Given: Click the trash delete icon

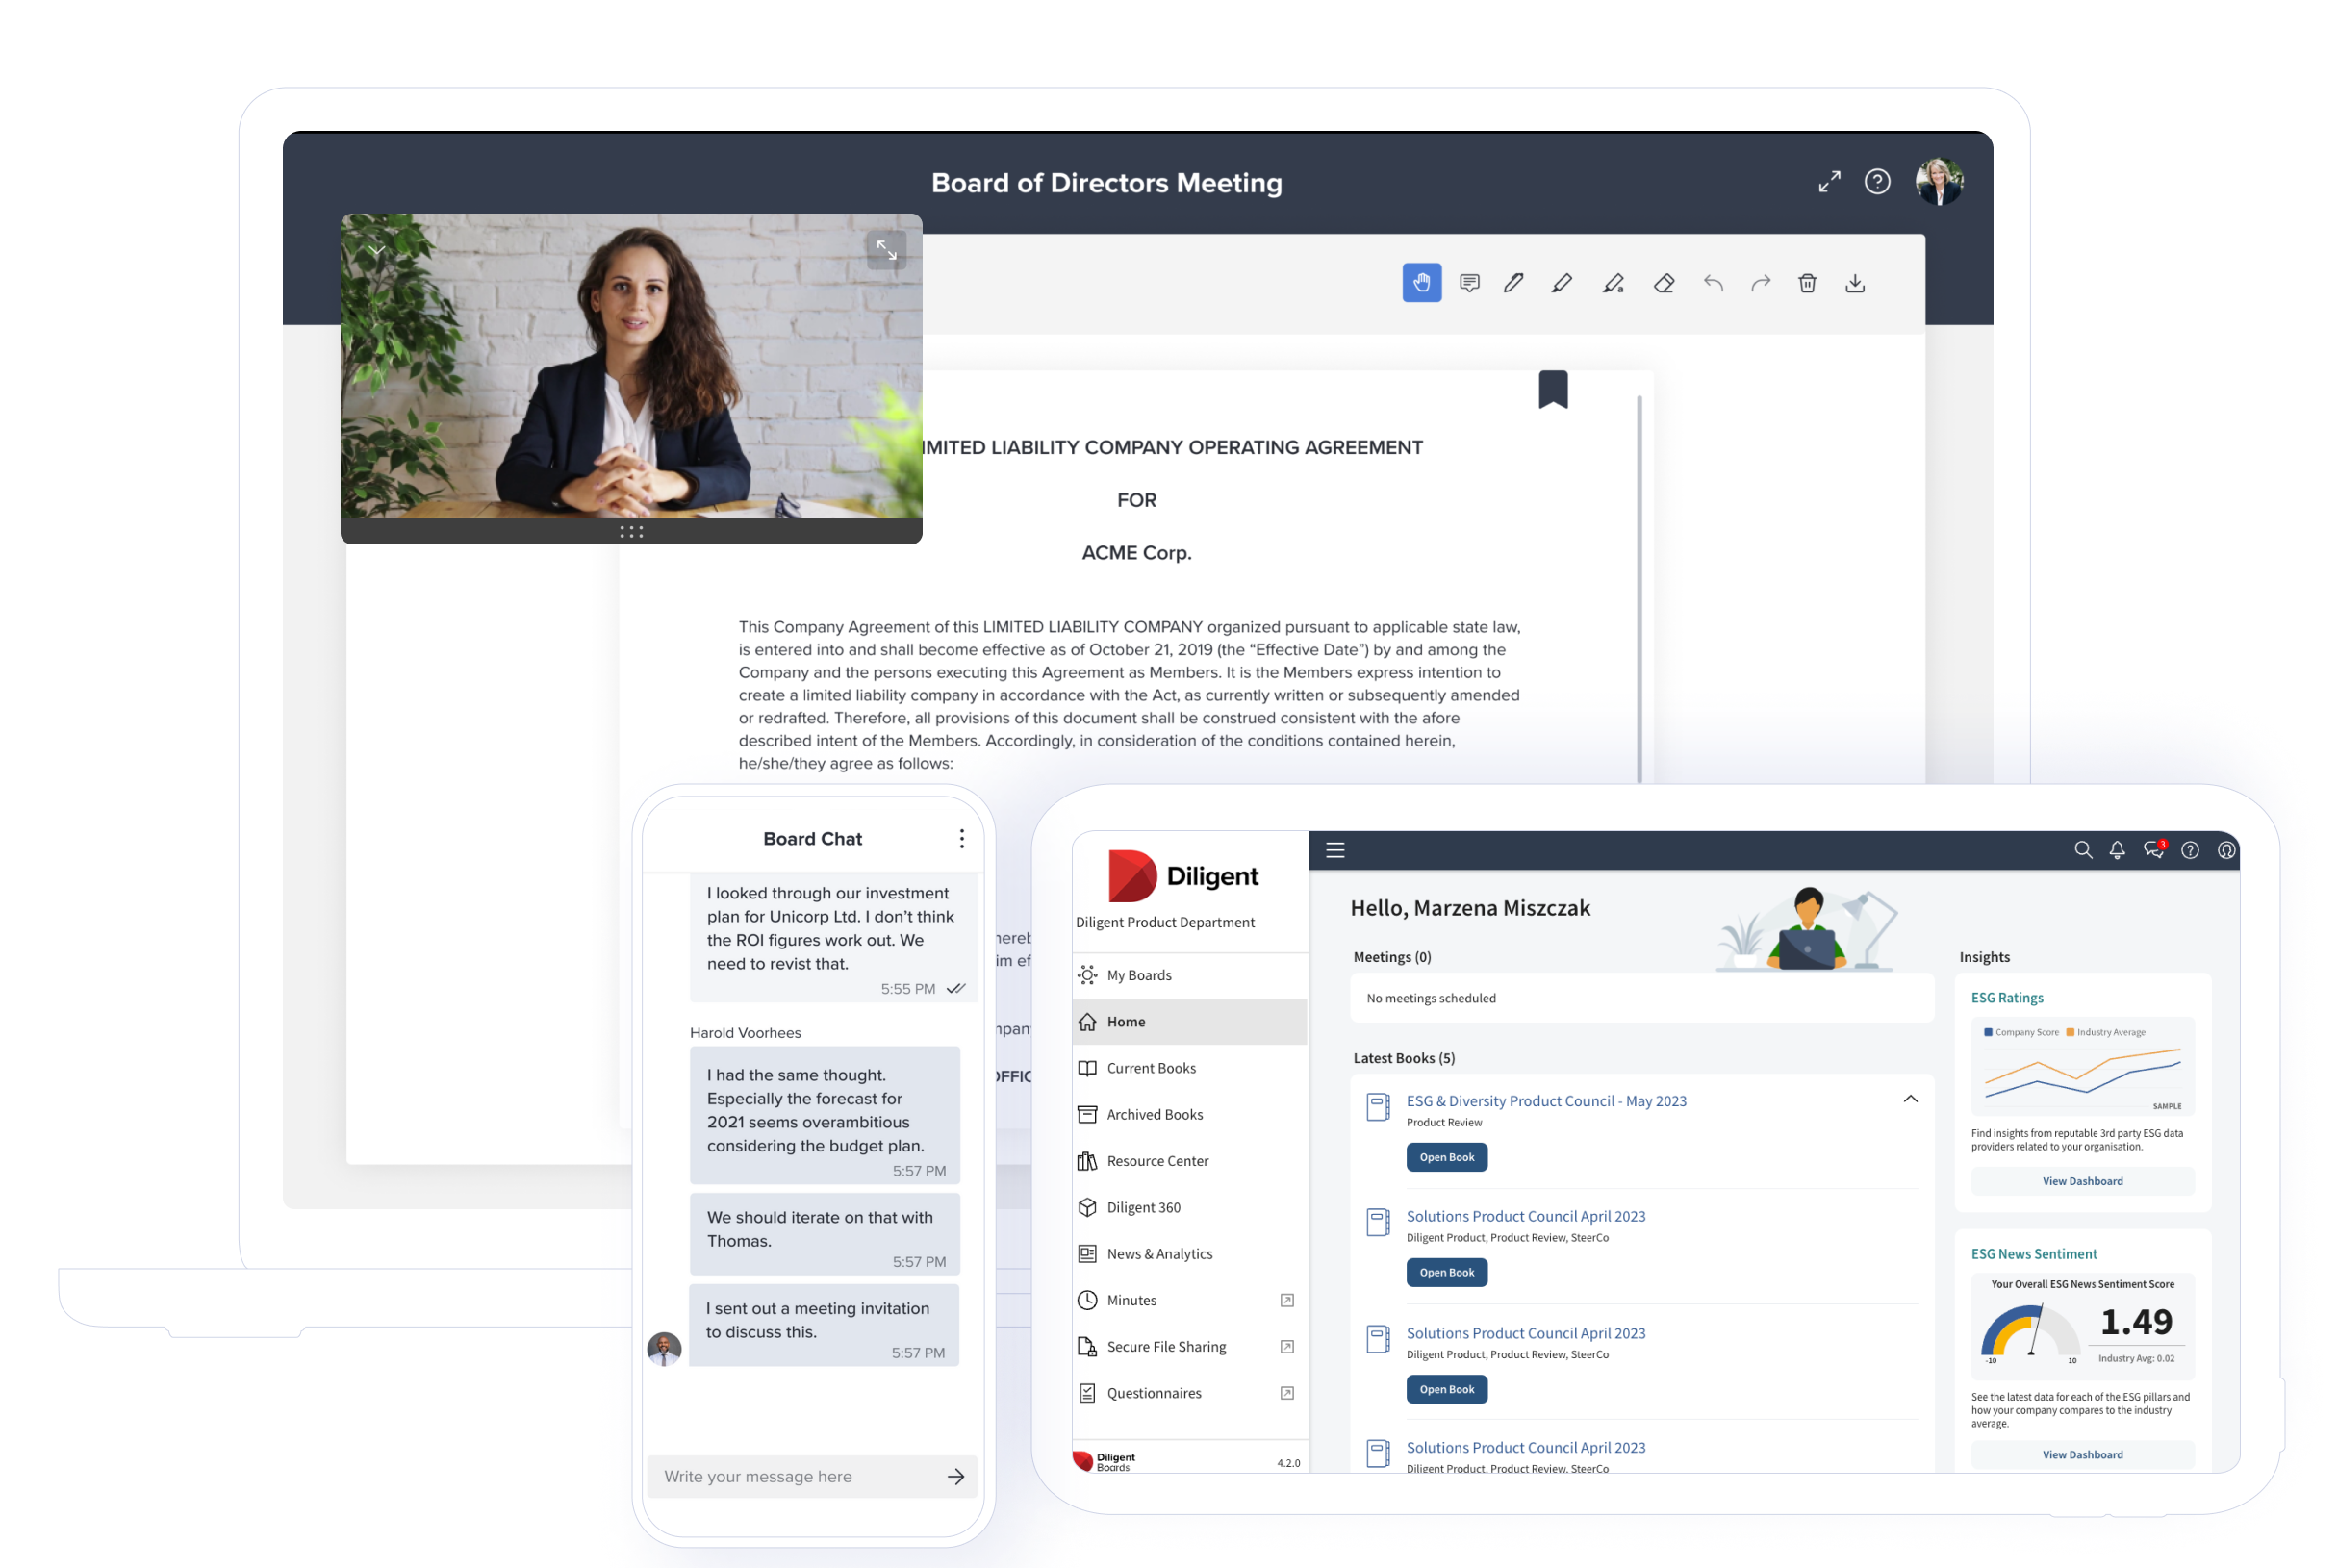Looking at the screenshot, I should [1807, 283].
